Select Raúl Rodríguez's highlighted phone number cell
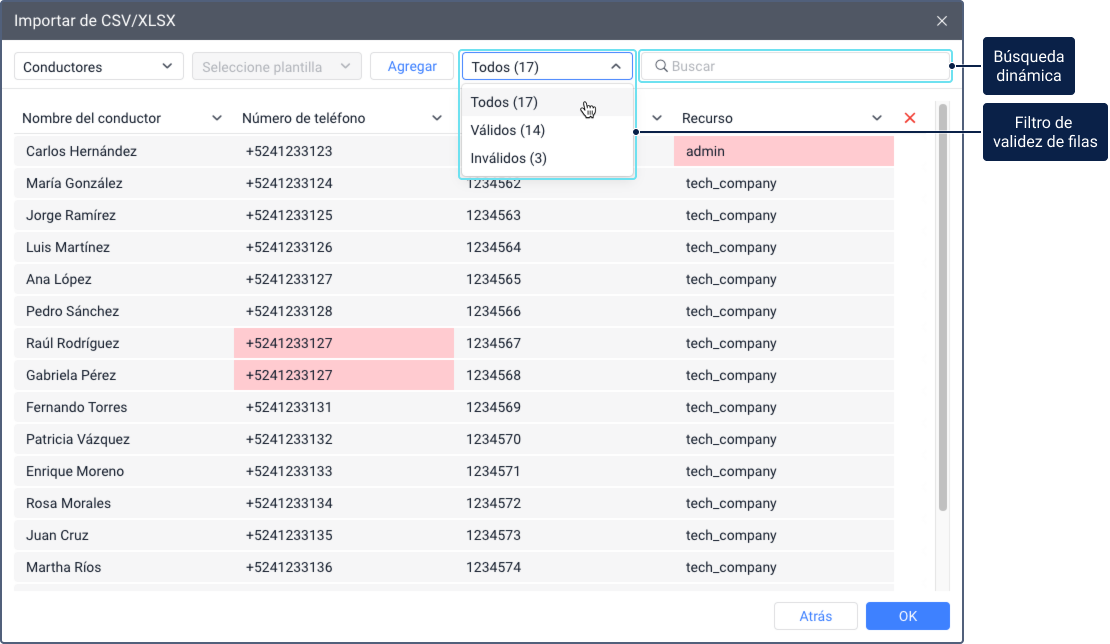1110x644 pixels. point(343,343)
